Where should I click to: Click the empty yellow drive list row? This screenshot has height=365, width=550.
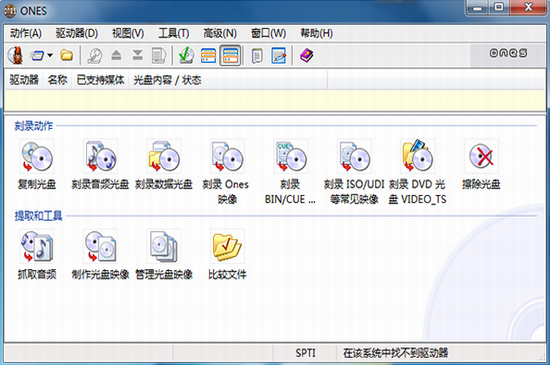coord(275,100)
